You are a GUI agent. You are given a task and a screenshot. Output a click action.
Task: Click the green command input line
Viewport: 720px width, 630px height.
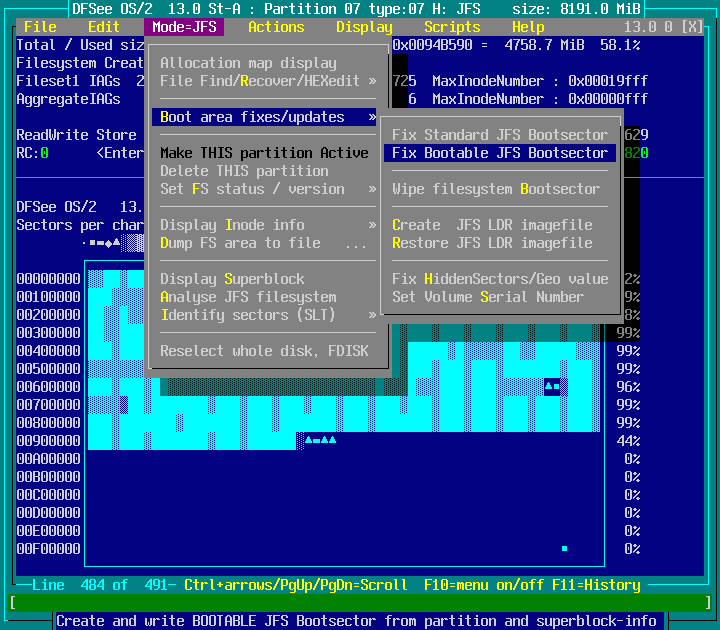coord(360,603)
